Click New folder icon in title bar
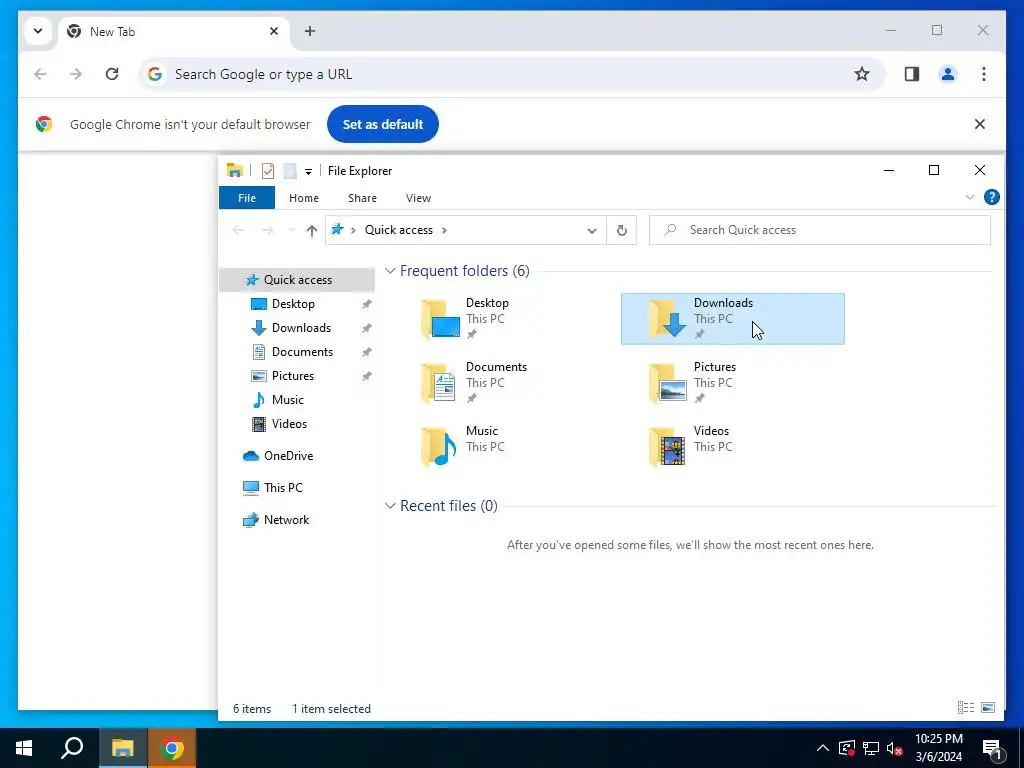This screenshot has height=768, width=1024. pos(290,170)
